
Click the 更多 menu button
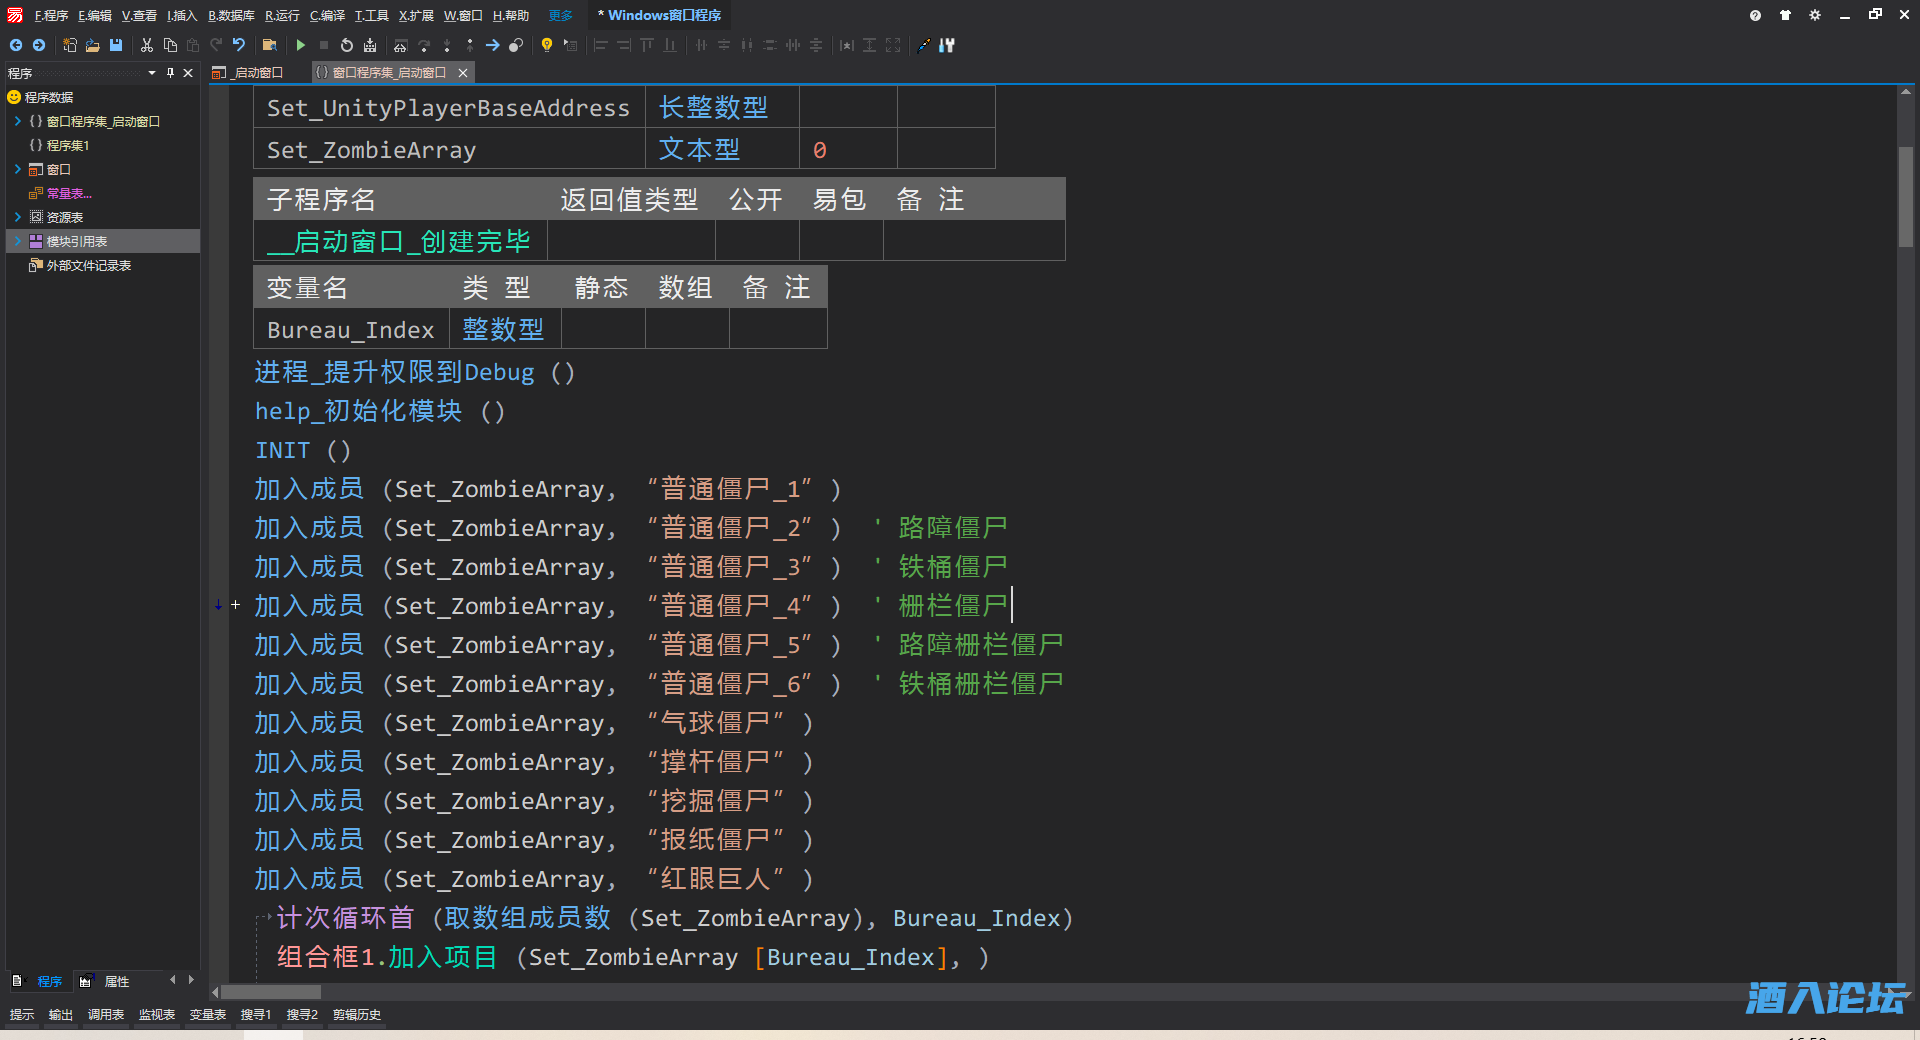[559, 15]
